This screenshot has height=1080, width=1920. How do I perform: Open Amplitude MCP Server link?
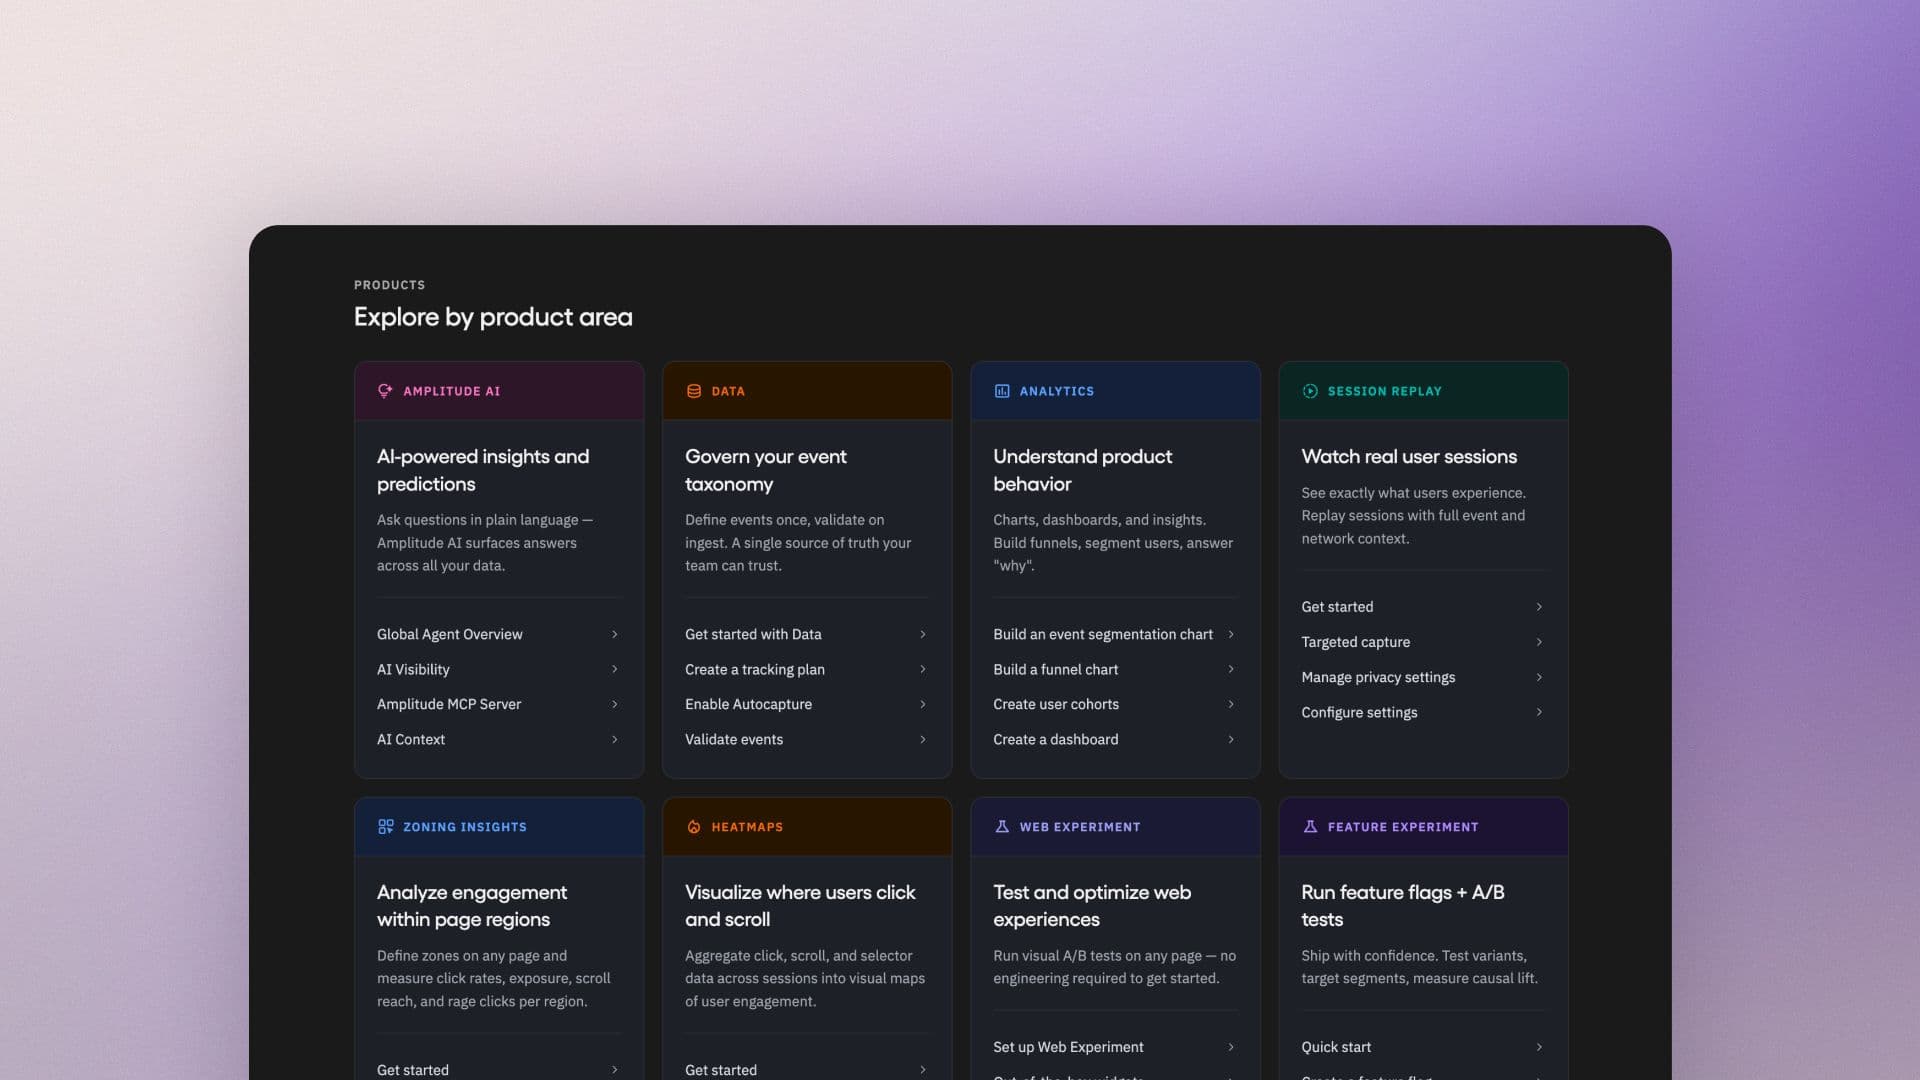(499, 704)
